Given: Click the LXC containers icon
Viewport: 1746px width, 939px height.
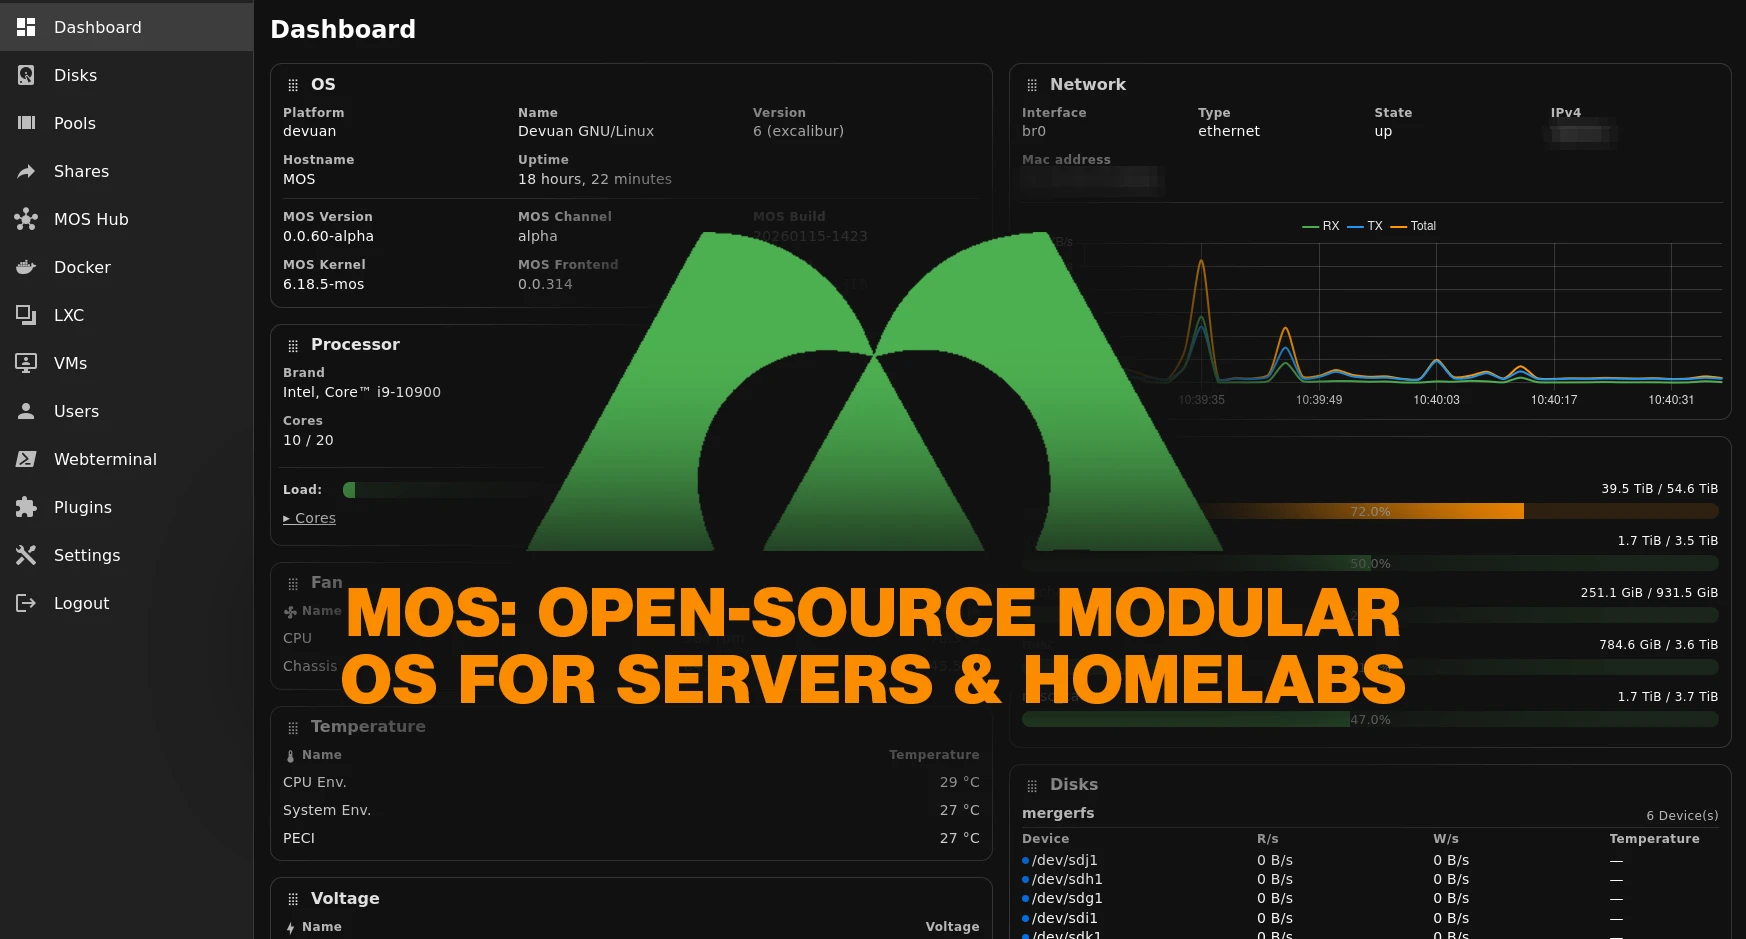Looking at the screenshot, I should coord(26,315).
